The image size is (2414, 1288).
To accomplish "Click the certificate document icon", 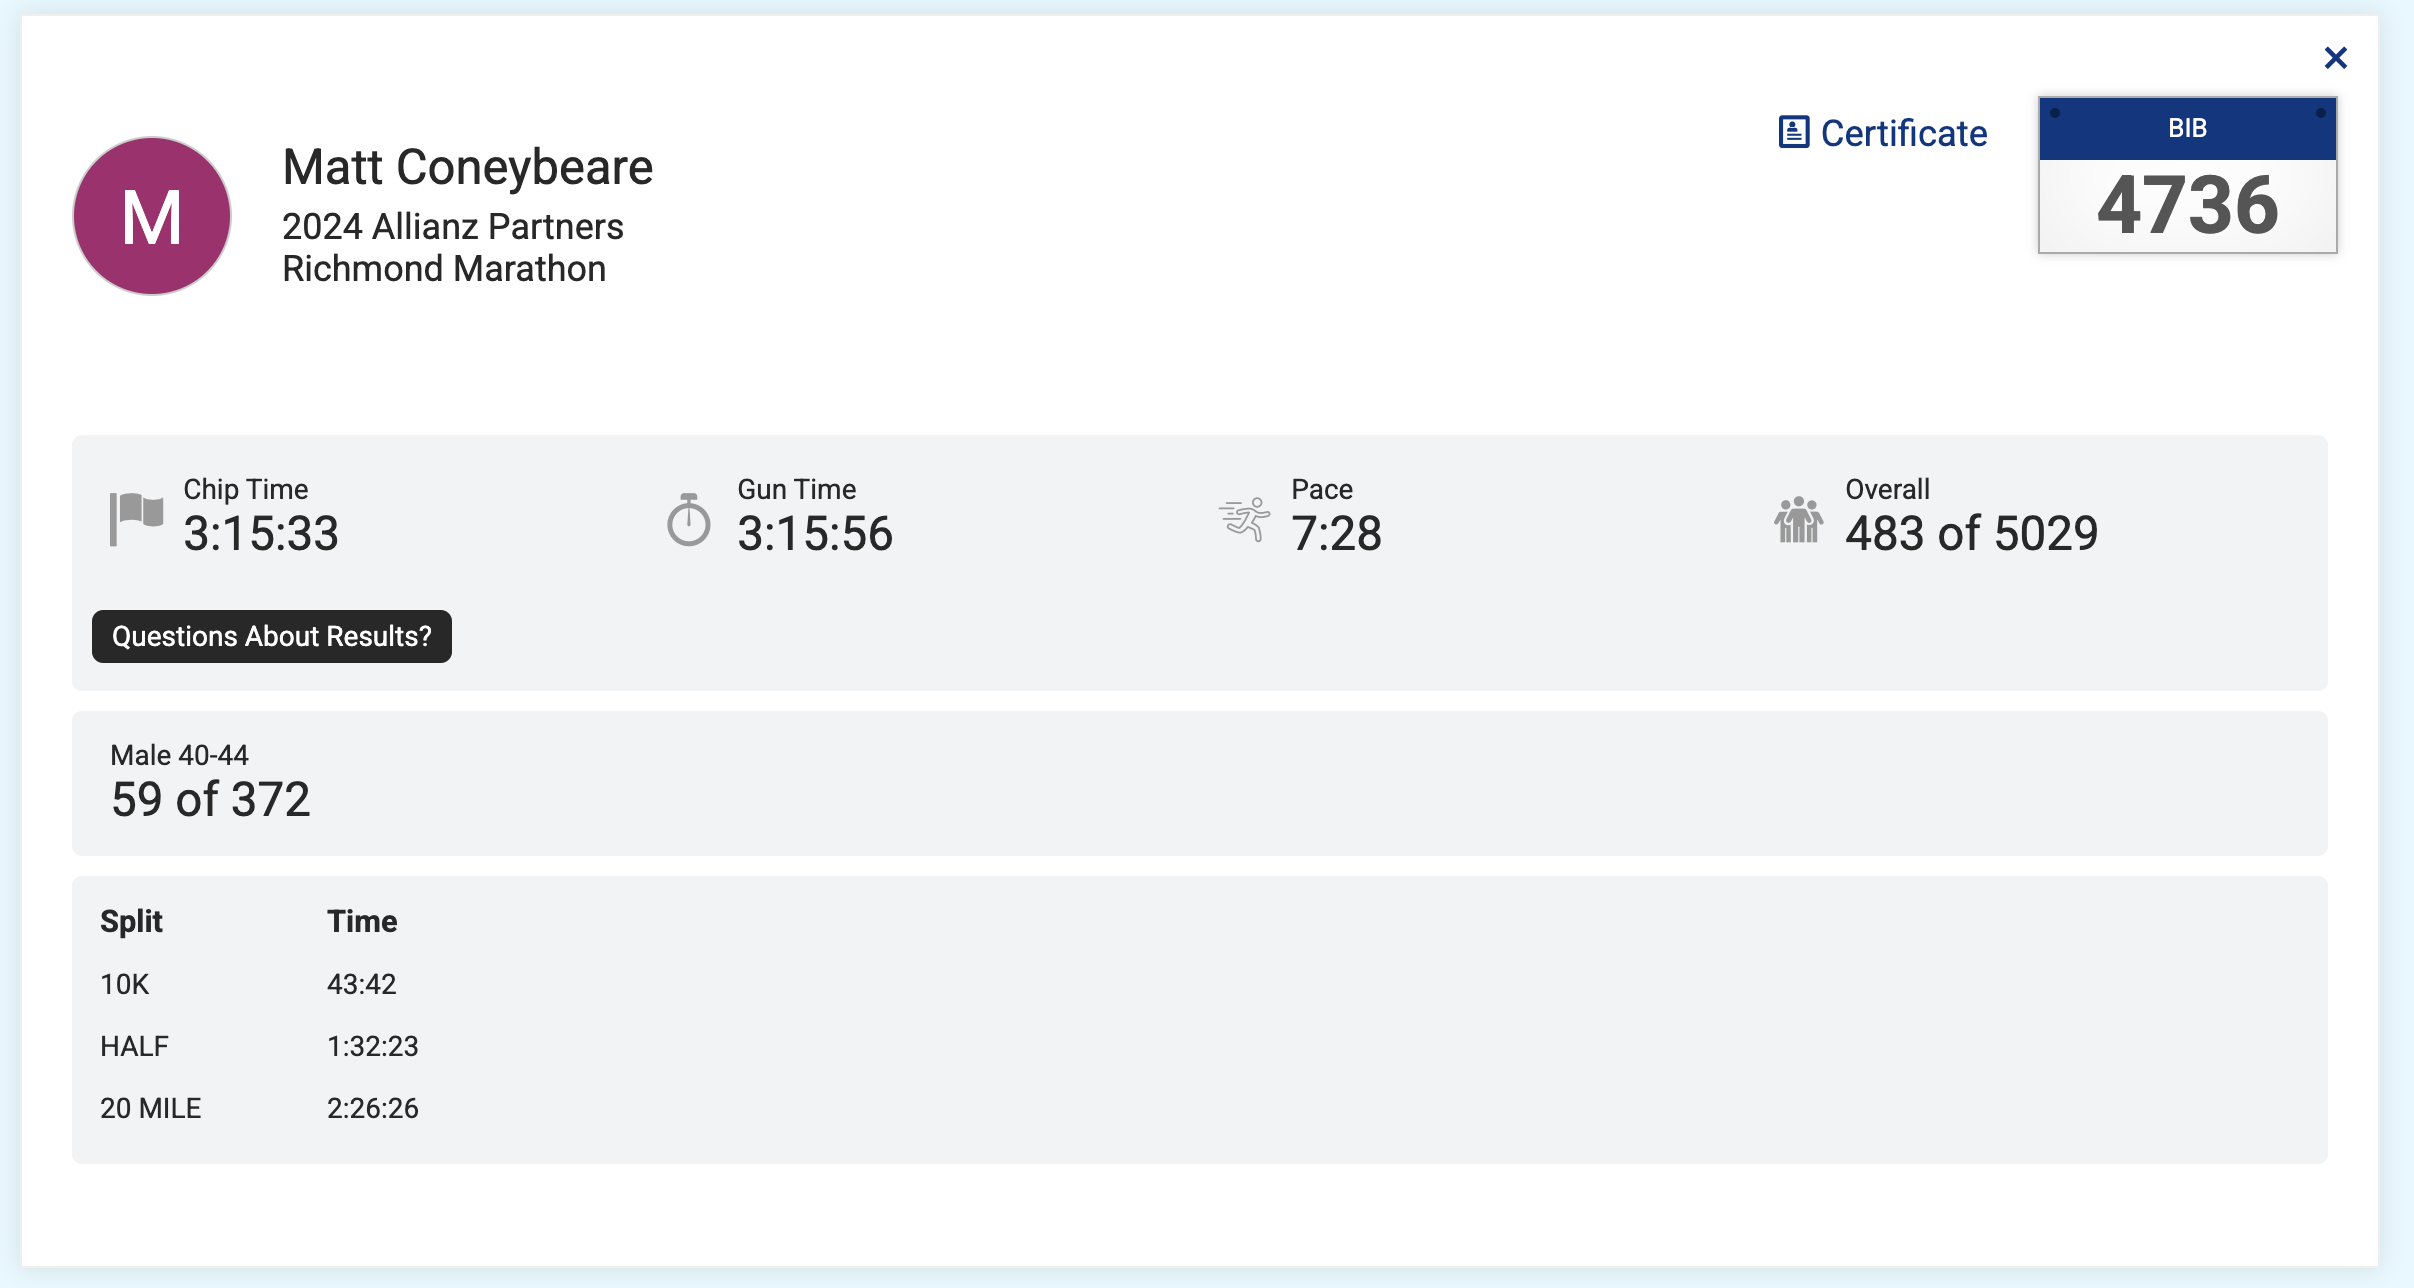I will point(1794,132).
